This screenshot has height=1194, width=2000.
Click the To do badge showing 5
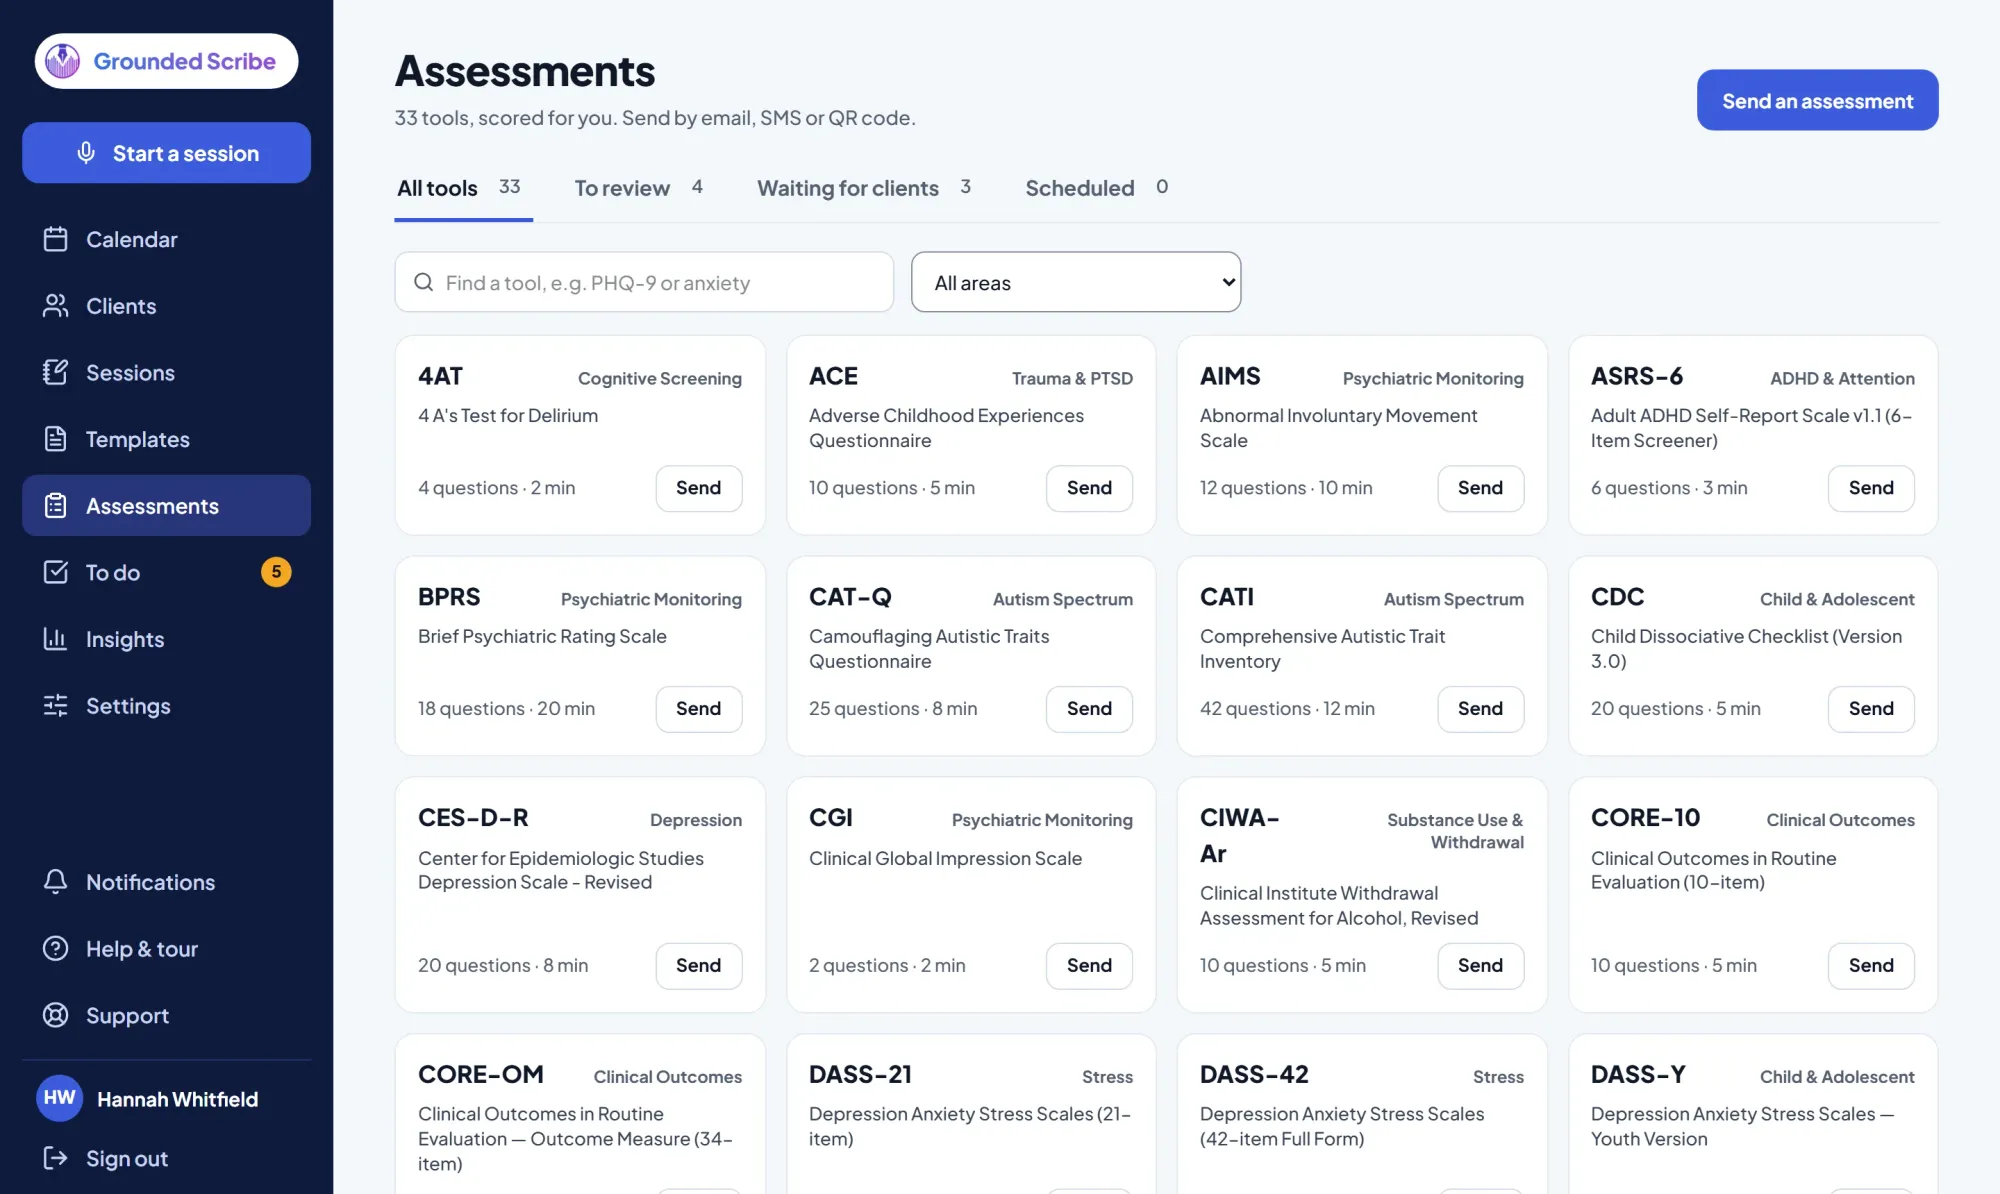[276, 572]
